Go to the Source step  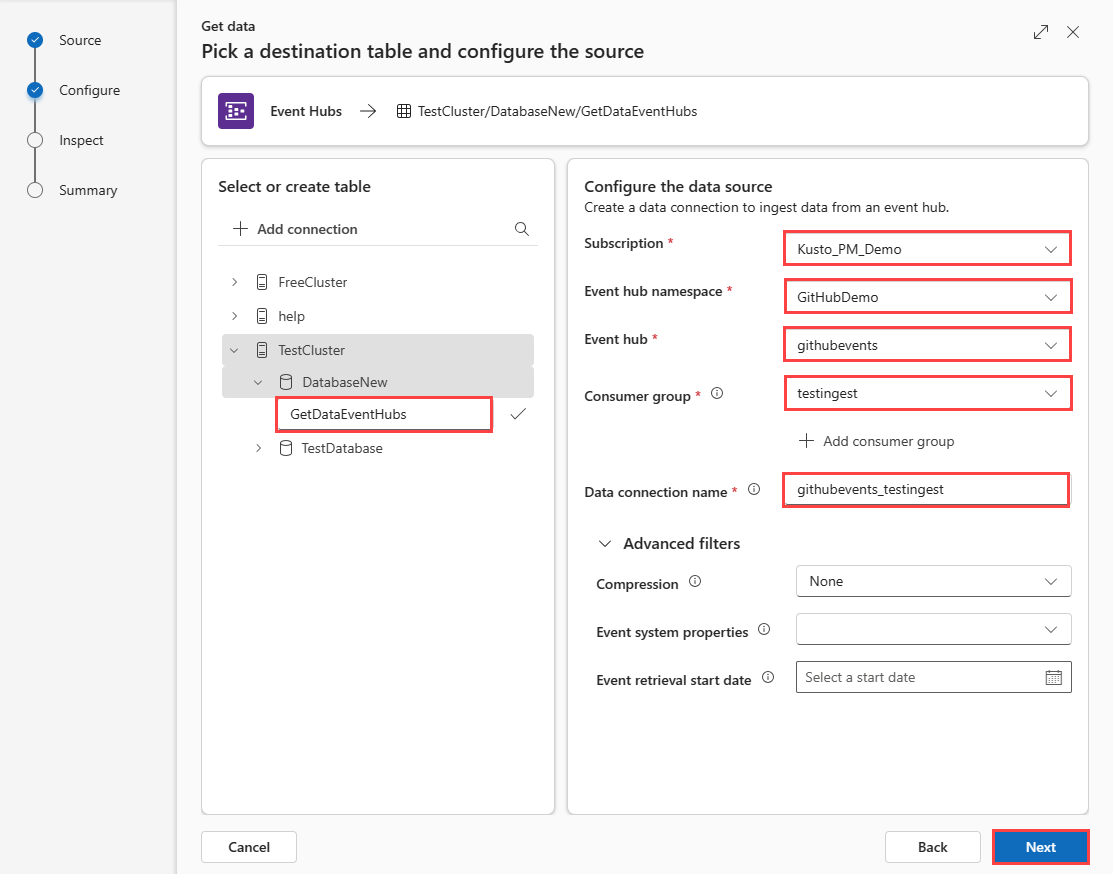pyautogui.click(x=80, y=41)
